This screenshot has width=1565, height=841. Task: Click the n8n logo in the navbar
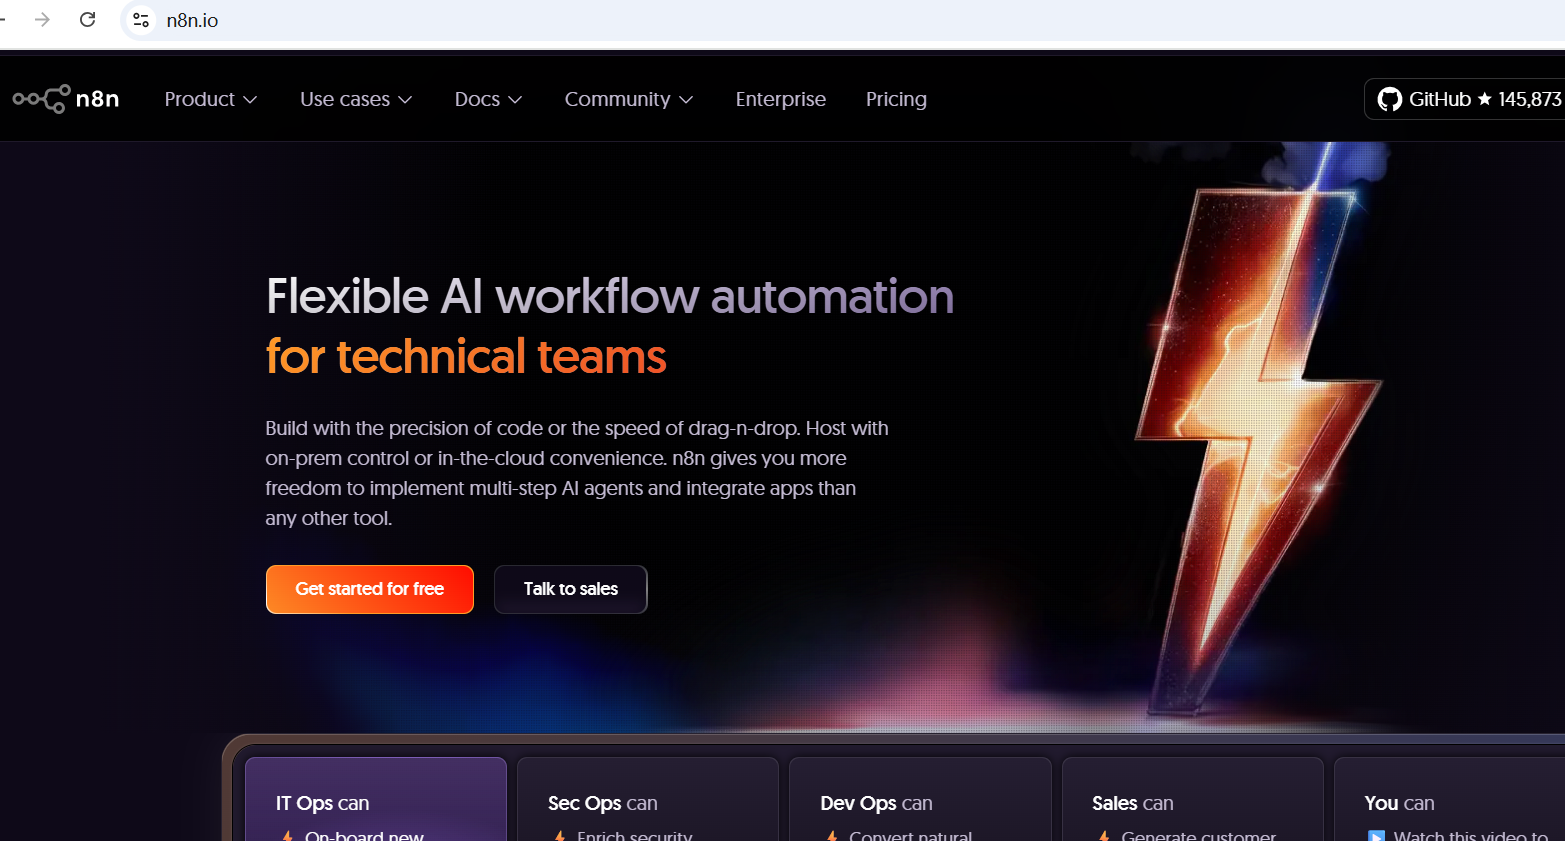click(66, 99)
